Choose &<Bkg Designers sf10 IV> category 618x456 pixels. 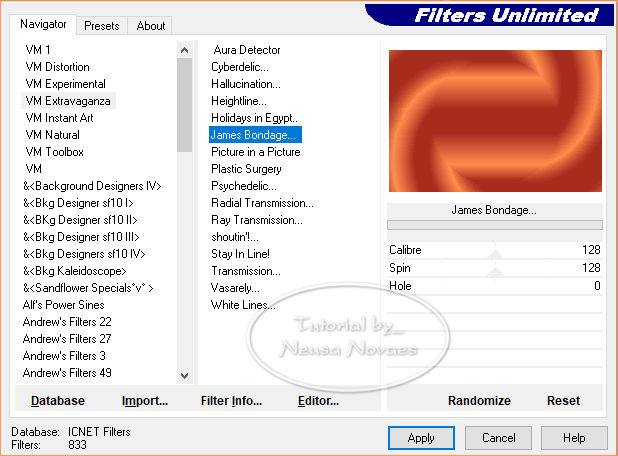(84, 253)
